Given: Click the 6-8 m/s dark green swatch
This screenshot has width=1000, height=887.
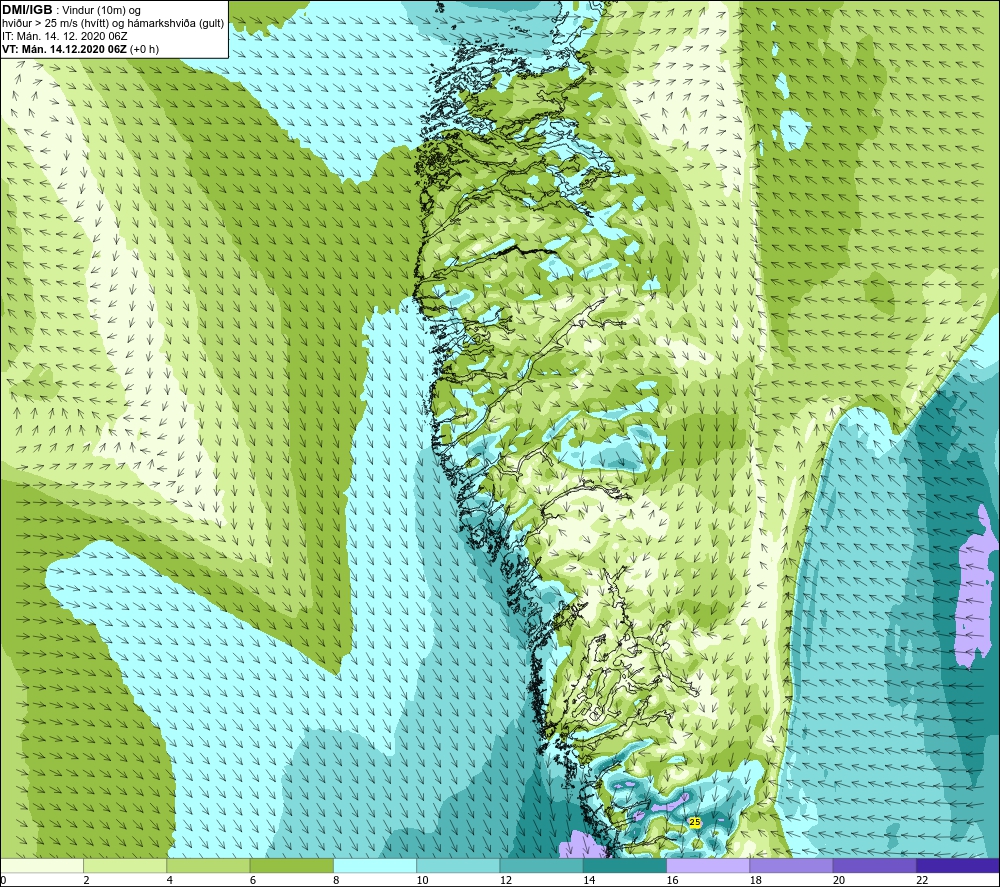Looking at the screenshot, I should [291, 865].
